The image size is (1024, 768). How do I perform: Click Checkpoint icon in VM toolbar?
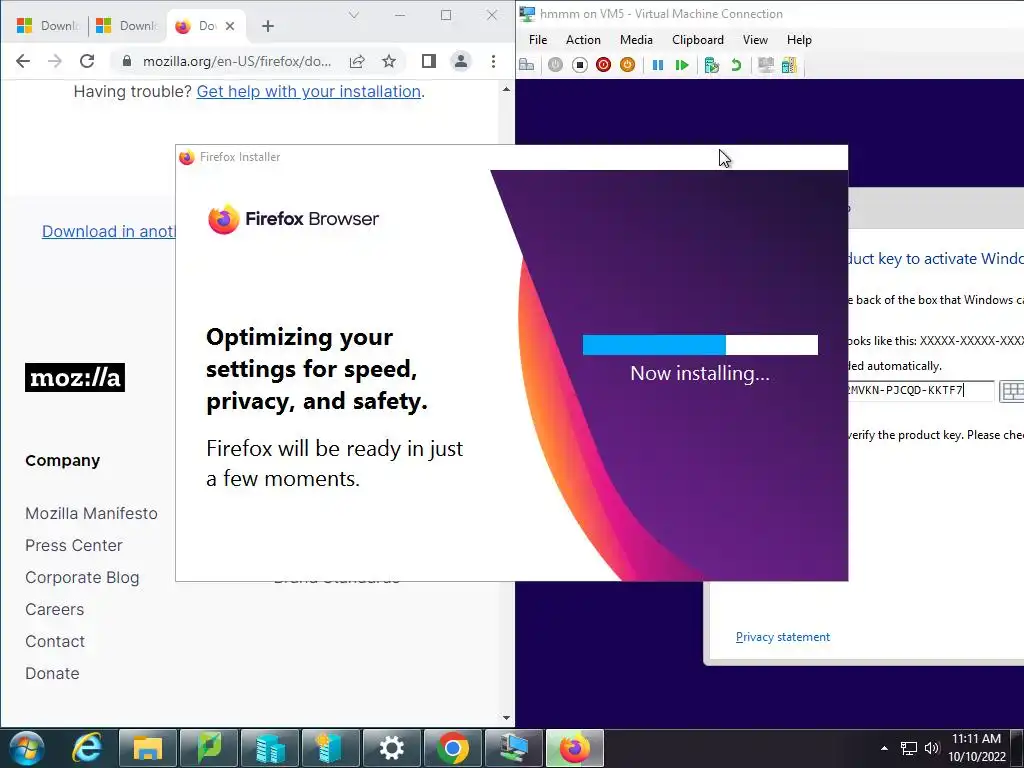(712, 65)
